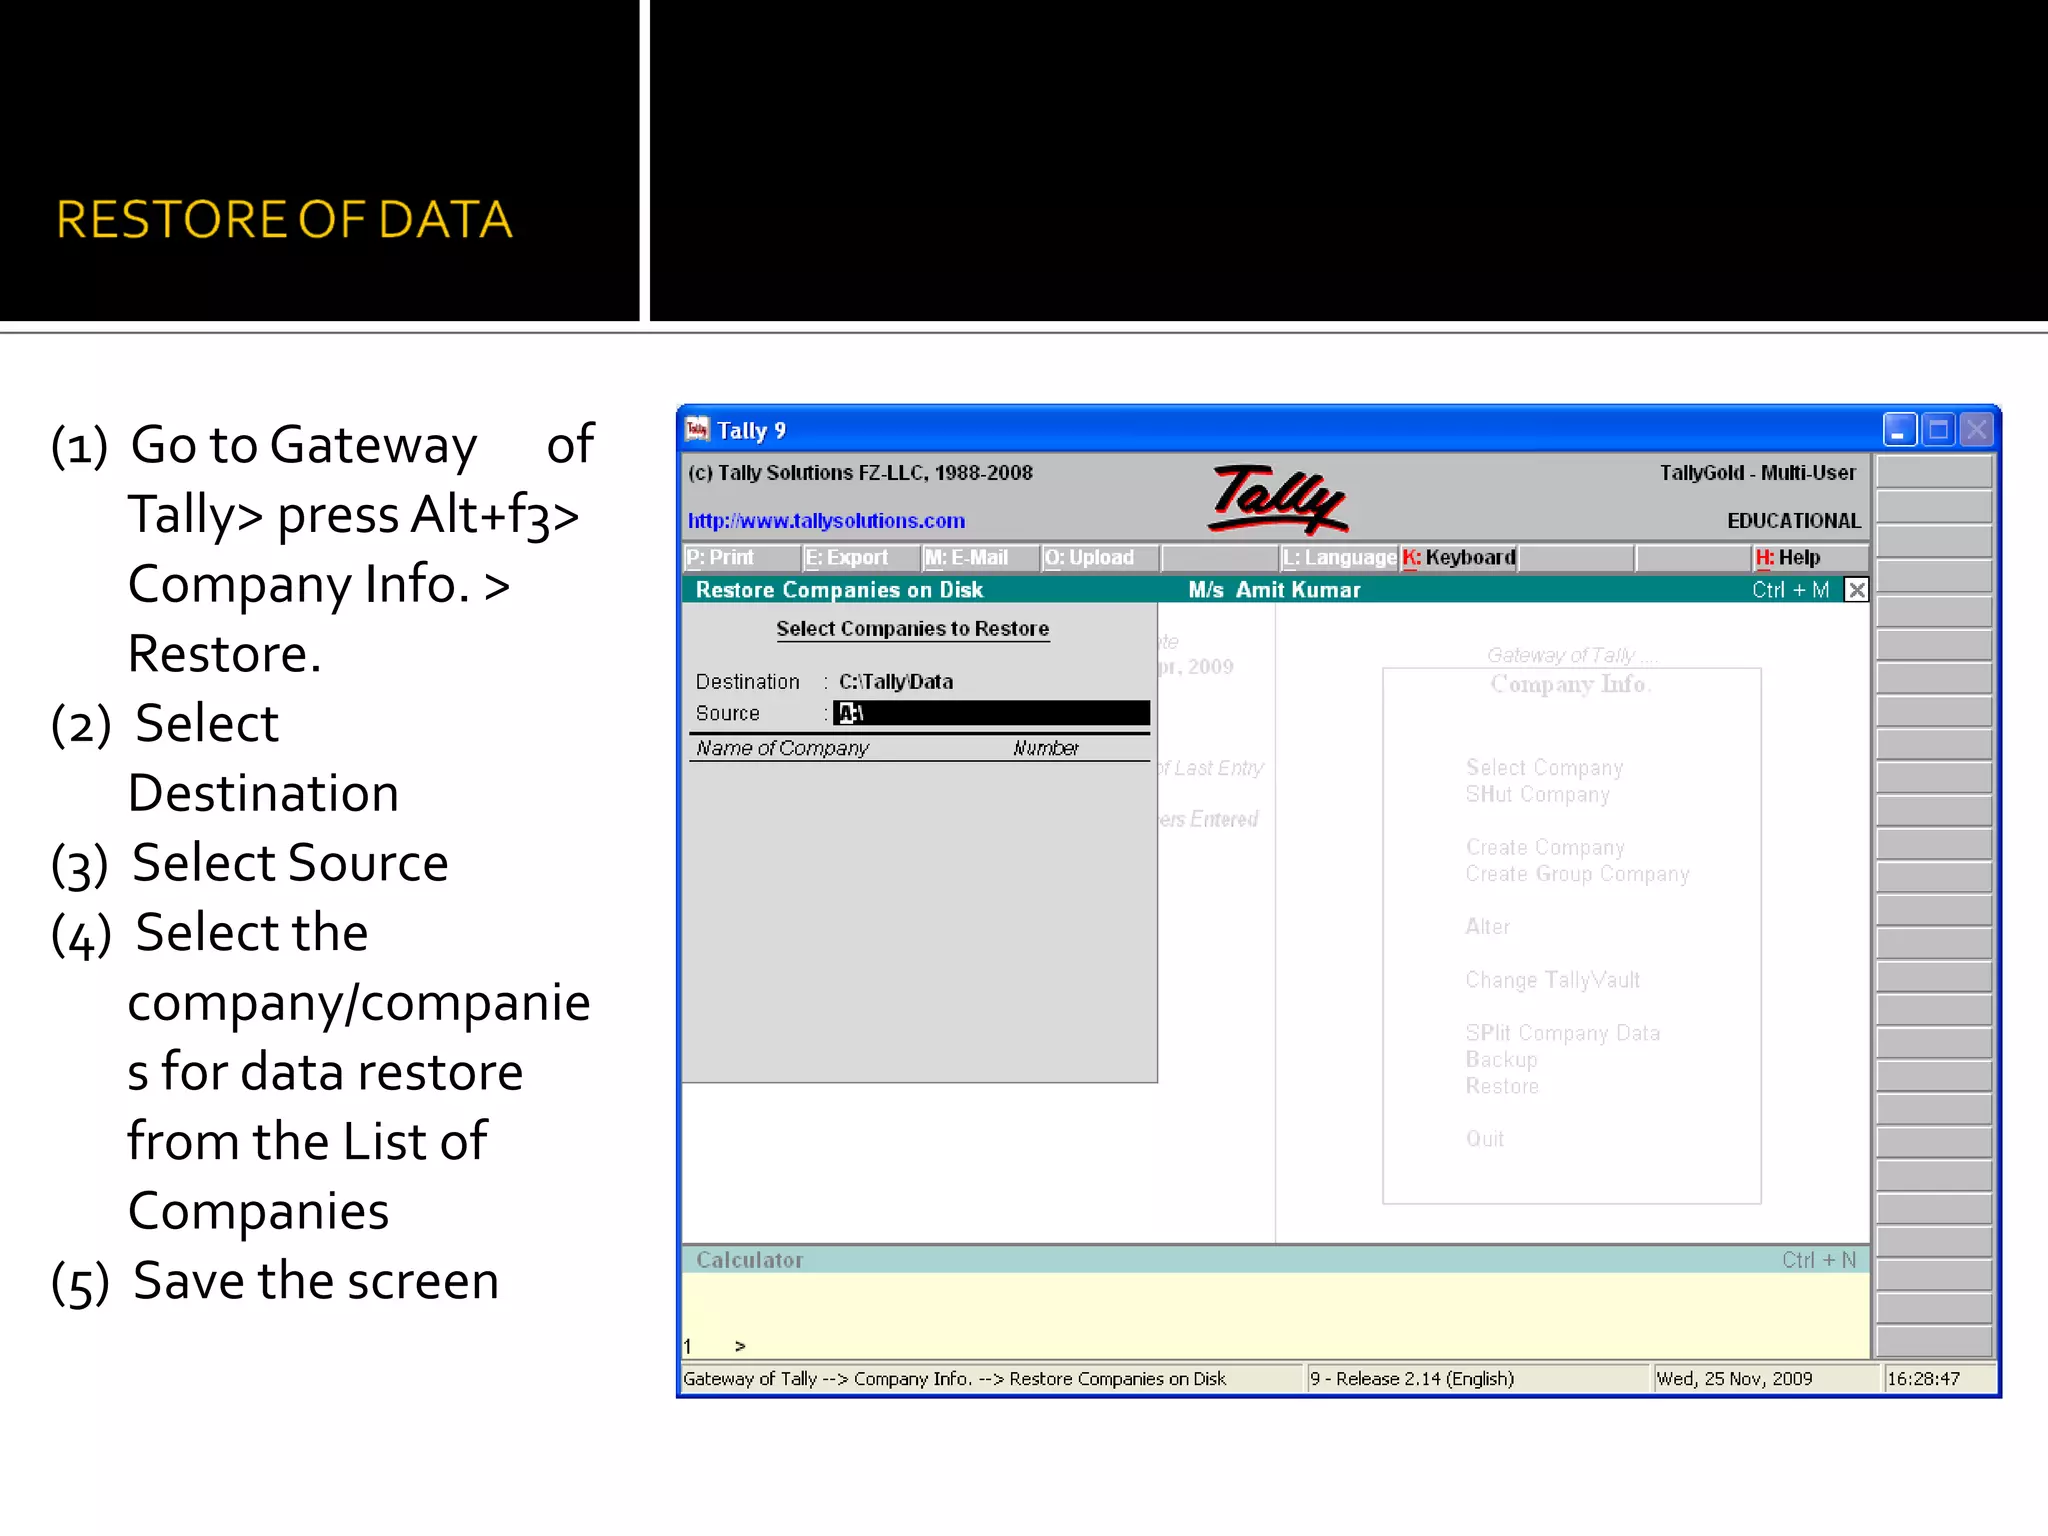The image size is (2048, 1536).
Task: Click the P: Print toolbar button
Action: pyautogui.click(x=742, y=558)
